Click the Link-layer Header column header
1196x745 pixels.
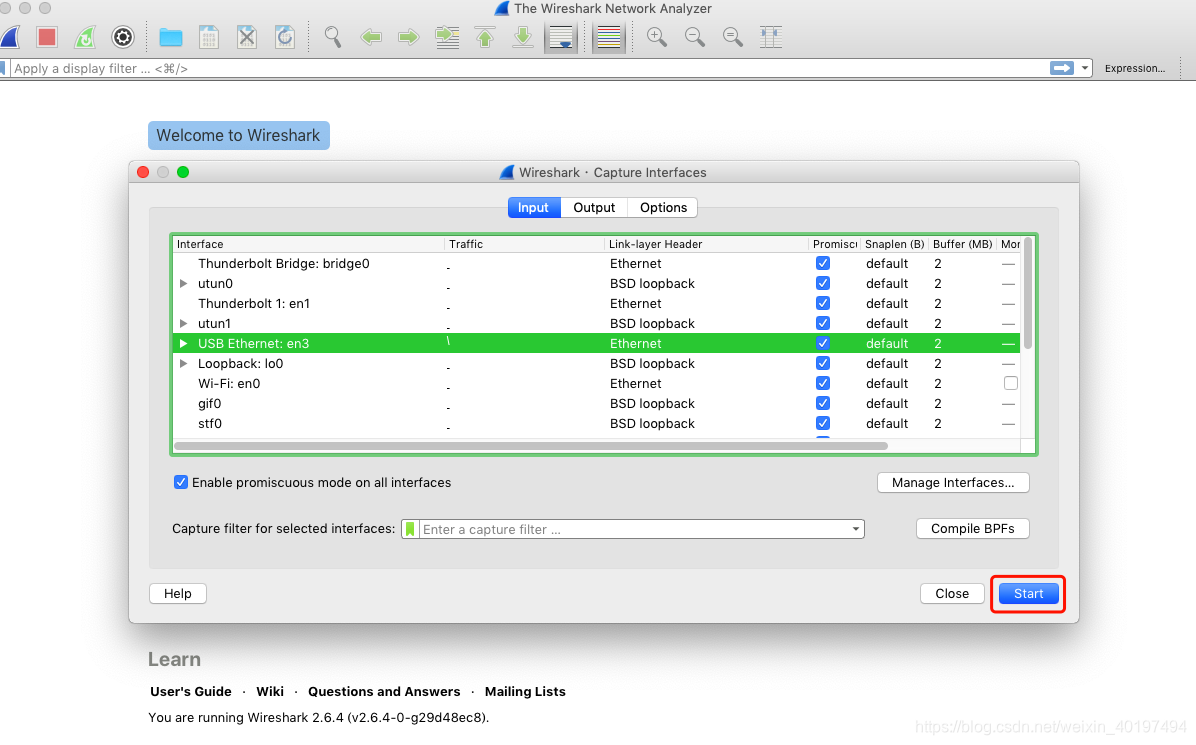(x=706, y=244)
